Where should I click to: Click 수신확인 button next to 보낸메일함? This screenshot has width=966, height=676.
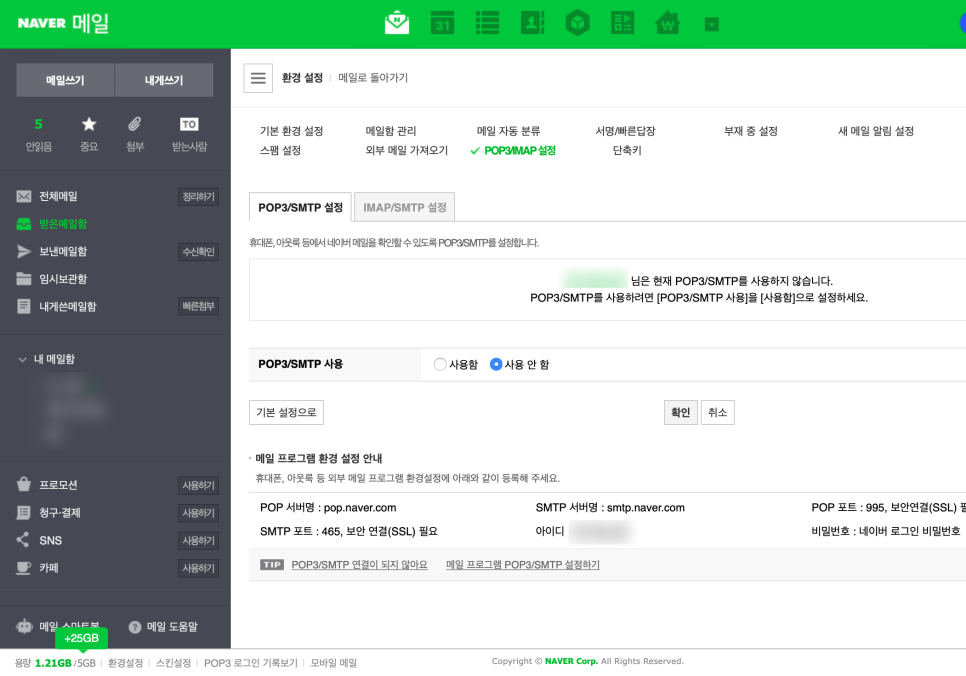(198, 251)
